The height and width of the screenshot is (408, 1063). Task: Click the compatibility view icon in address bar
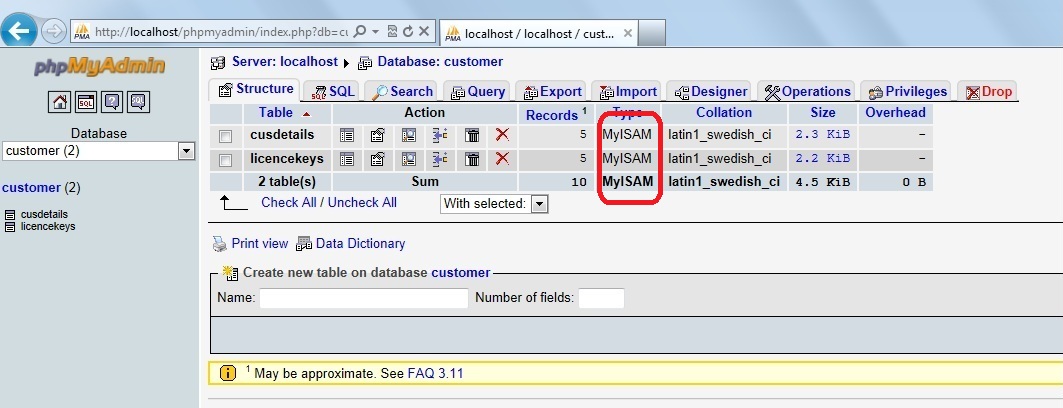click(392, 31)
